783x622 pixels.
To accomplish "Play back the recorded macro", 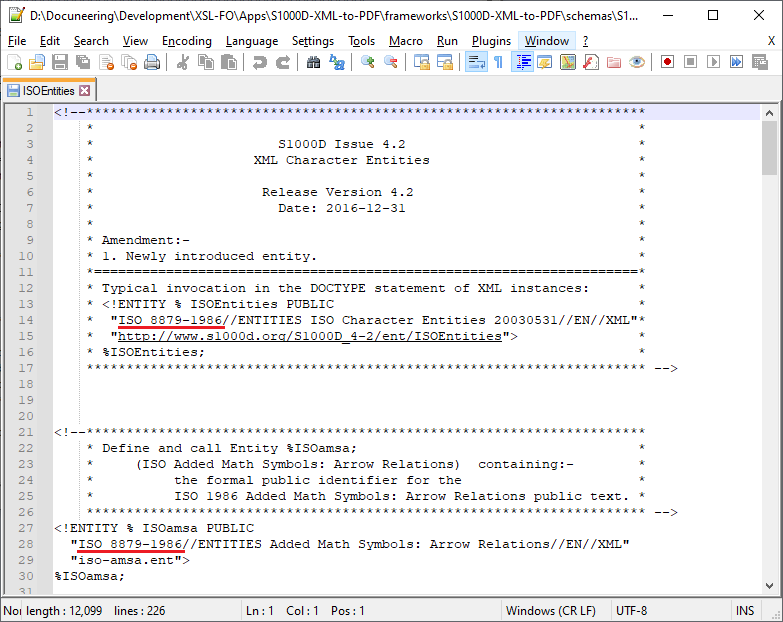I will (x=714, y=62).
